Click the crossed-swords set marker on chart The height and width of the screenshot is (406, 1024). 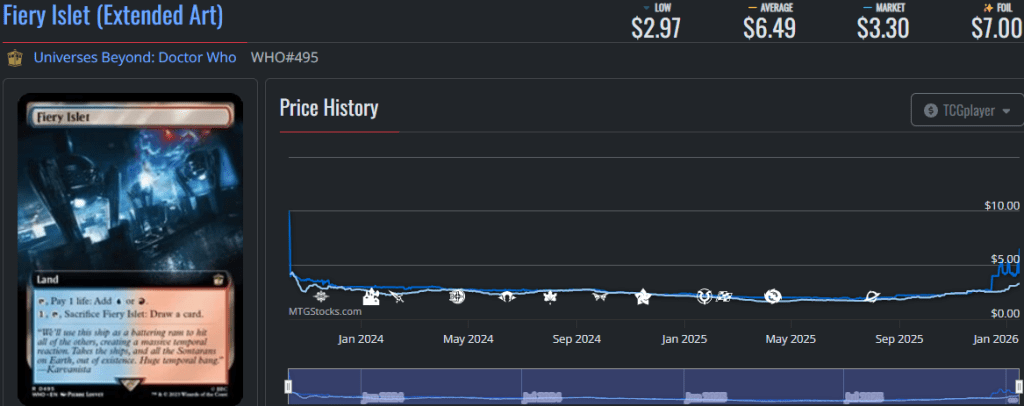pyautogui.click(x=398, y=296)
